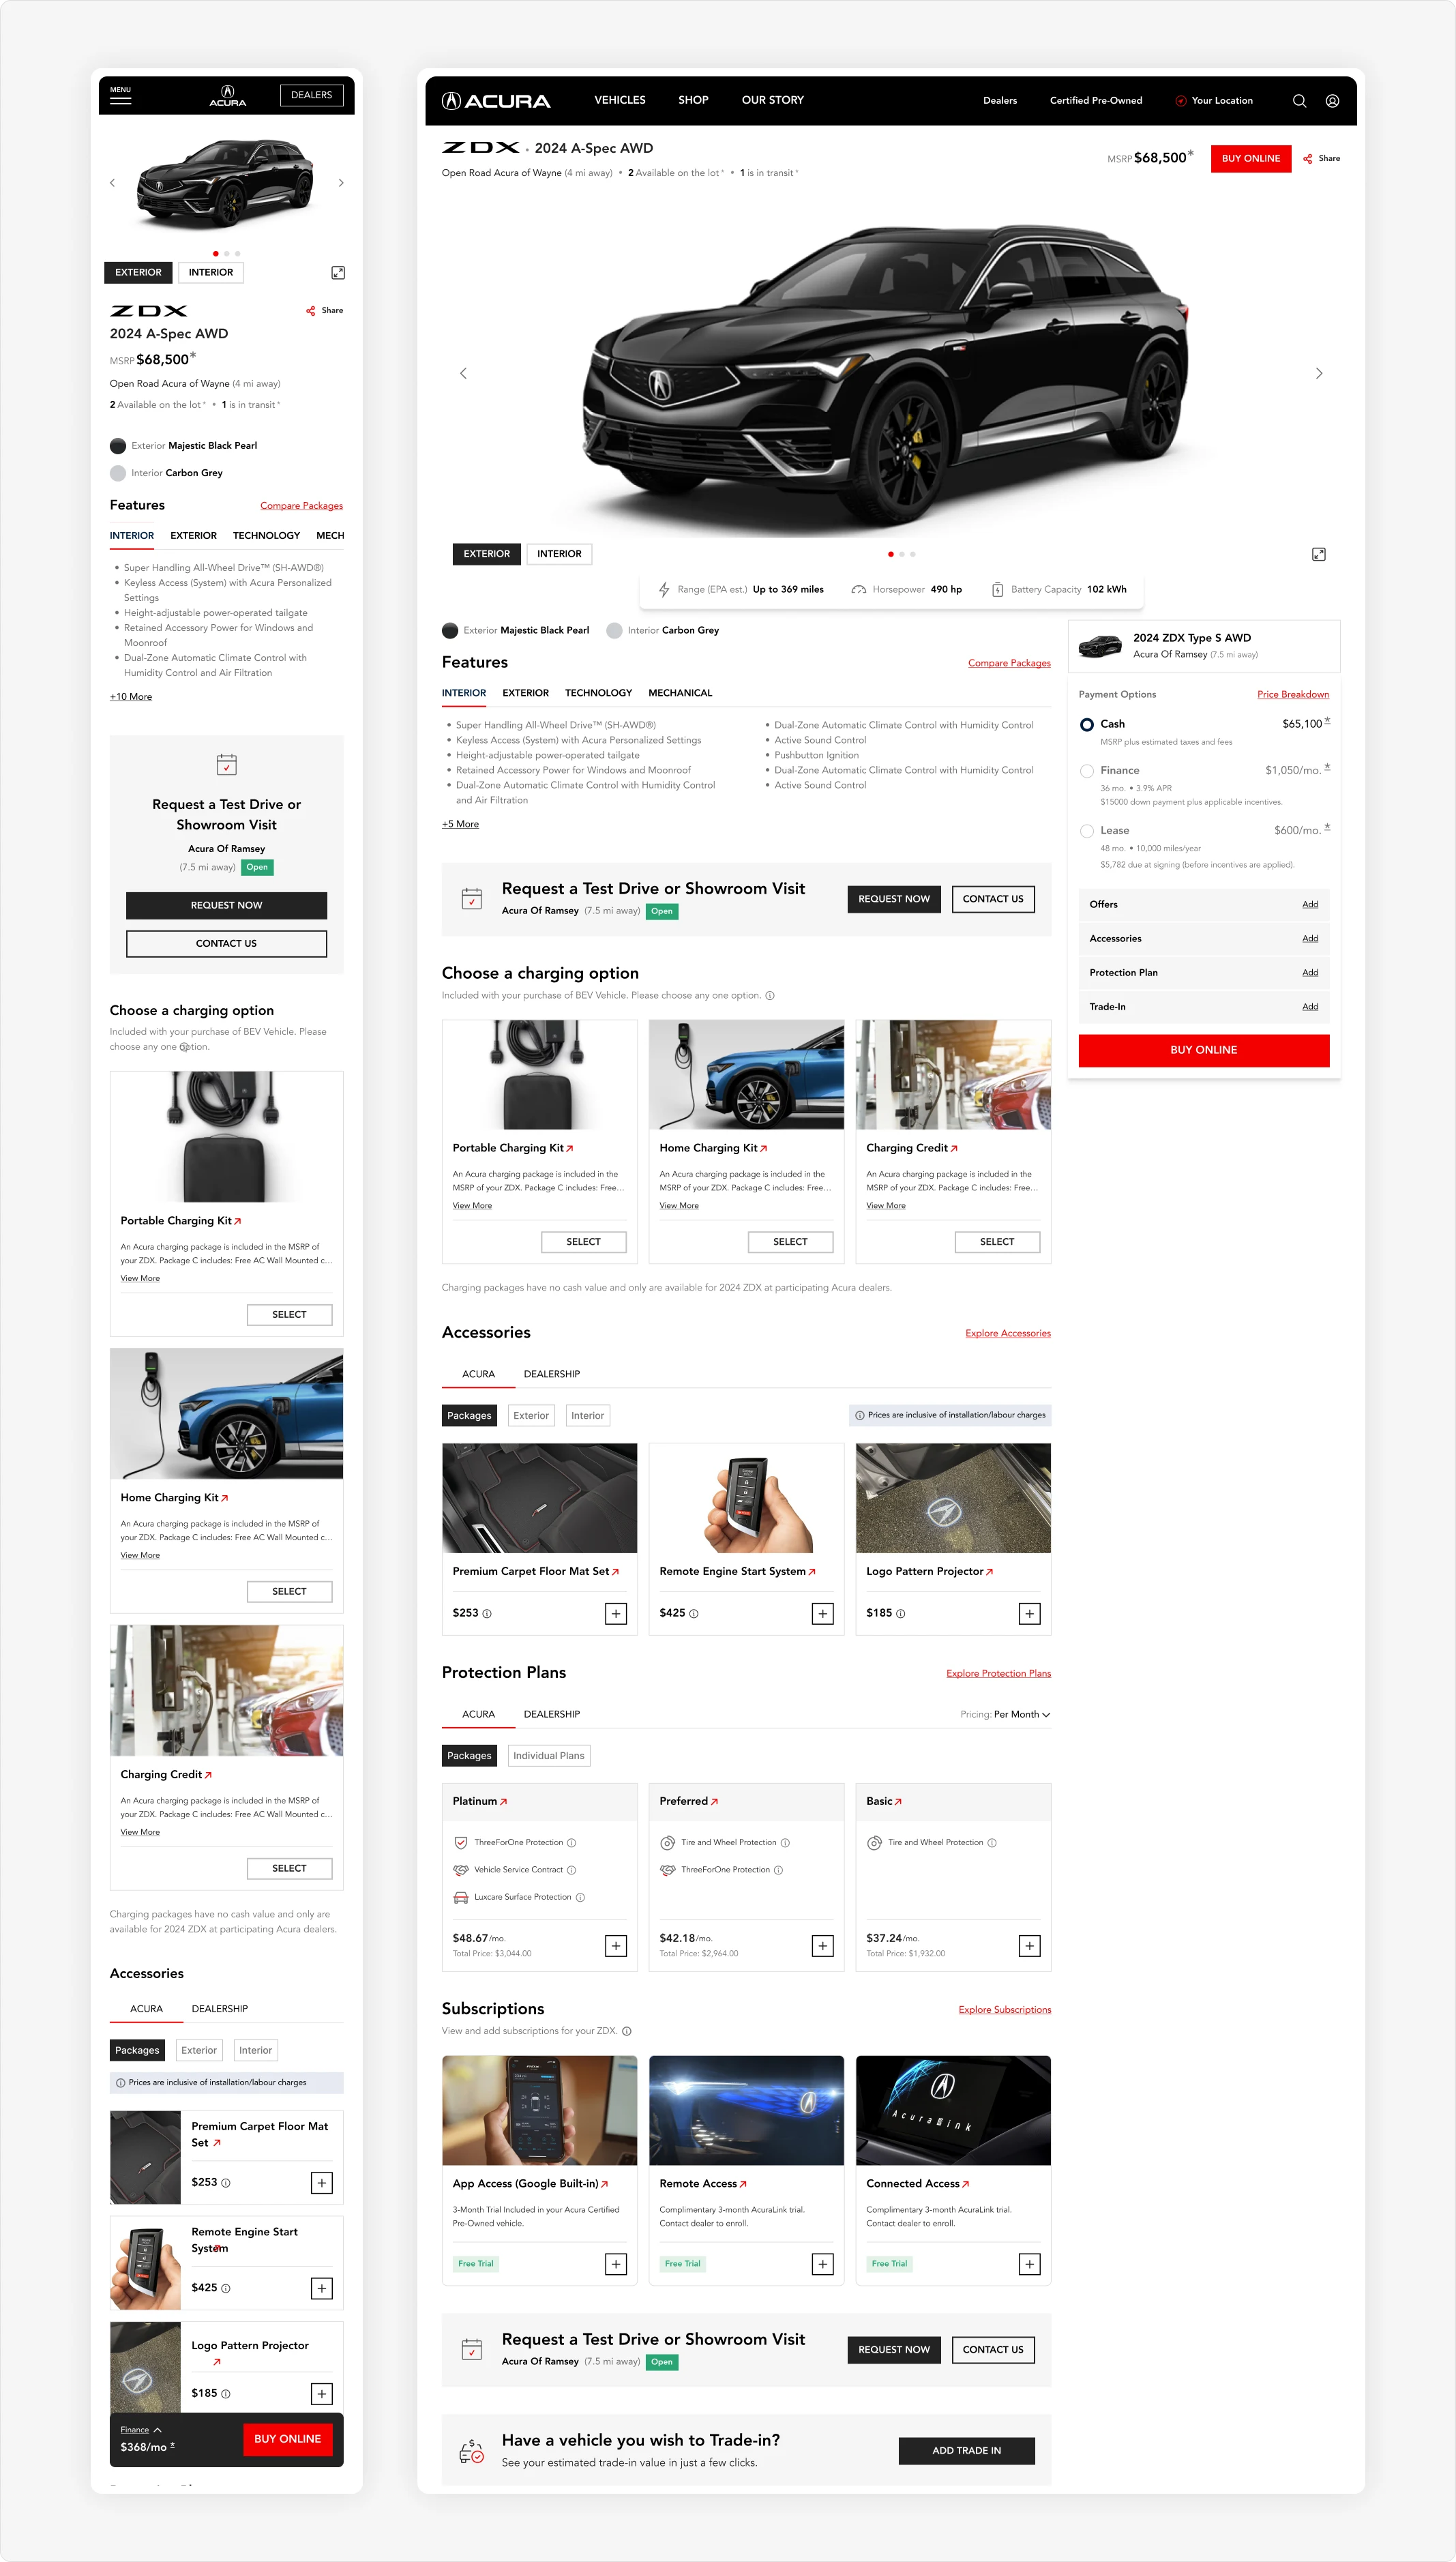Viewport: 1456px width, 2562px height.
Task: Open Explore Subscriptions link
Action: click(1005, 2010)
